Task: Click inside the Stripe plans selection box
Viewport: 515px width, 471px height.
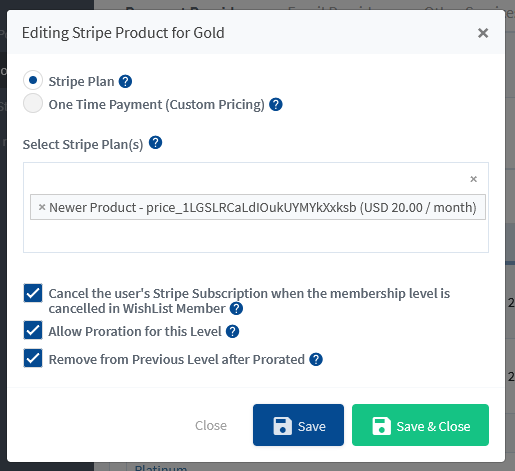Action: [x=256, y=207]
